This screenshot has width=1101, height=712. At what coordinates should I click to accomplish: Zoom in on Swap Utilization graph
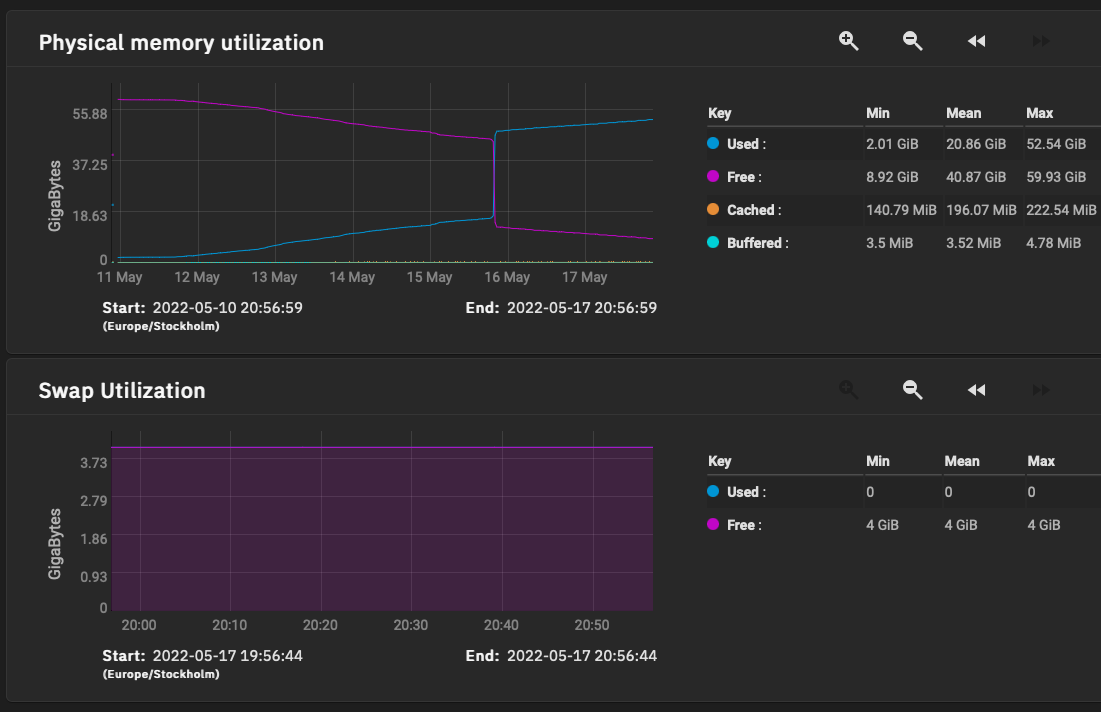tap(849, 389)
